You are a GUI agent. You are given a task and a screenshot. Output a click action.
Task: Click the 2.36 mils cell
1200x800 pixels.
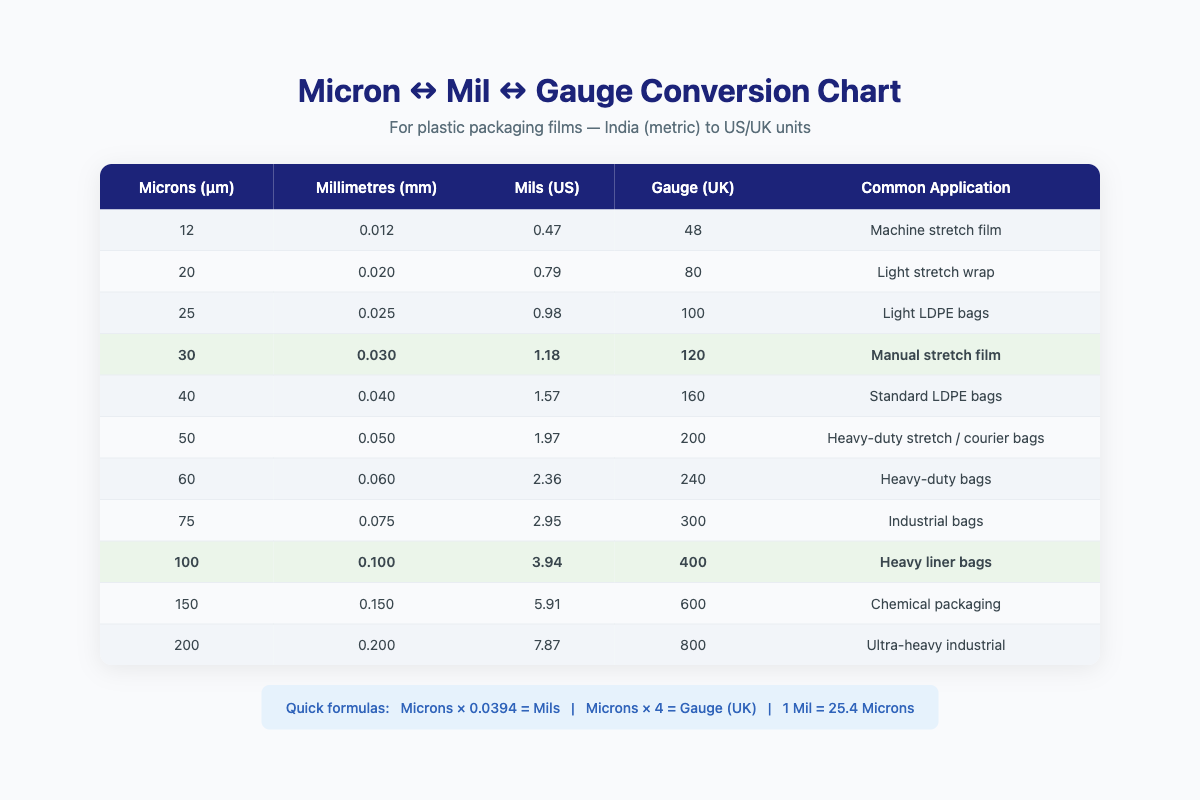[x=546, y=479]
